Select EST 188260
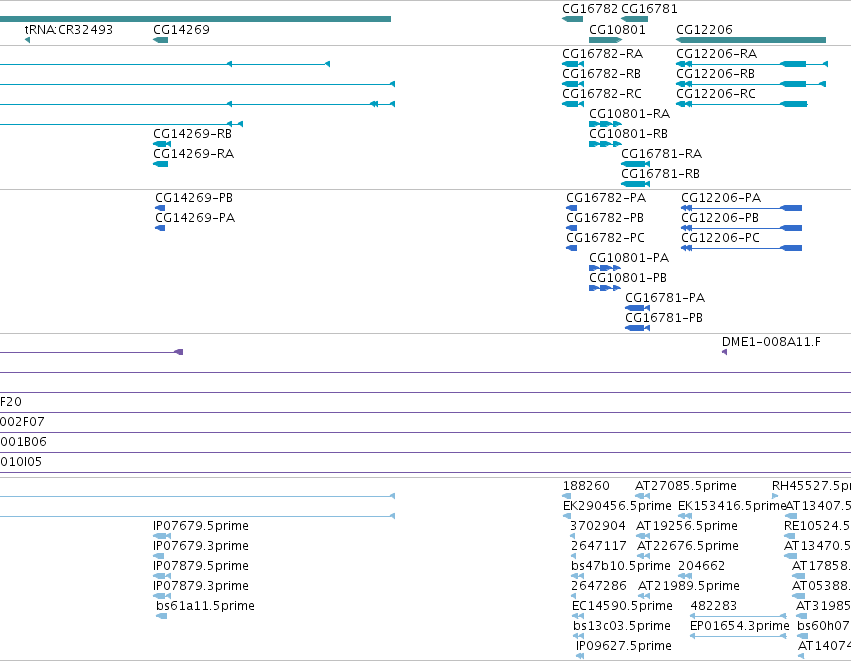851x661 pixels. [586, 486]
